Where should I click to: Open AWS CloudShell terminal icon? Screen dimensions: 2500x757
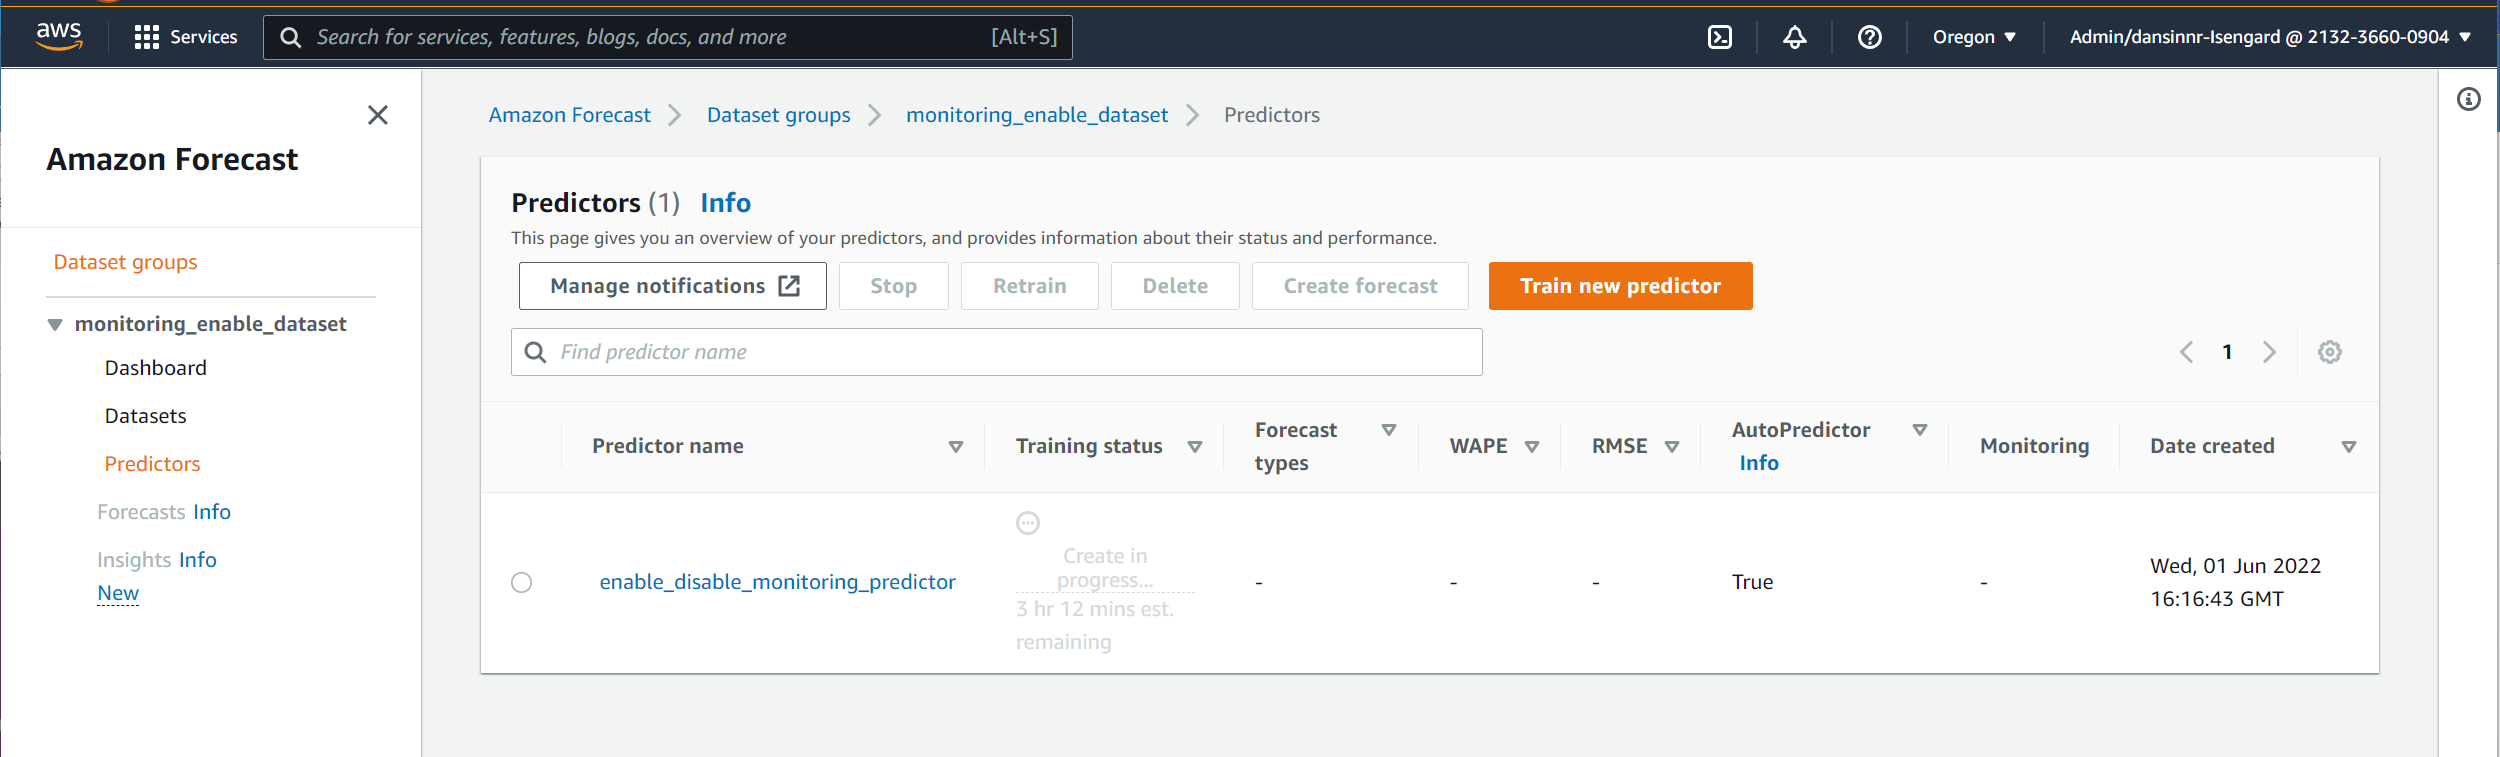(x=1720, y=37)
